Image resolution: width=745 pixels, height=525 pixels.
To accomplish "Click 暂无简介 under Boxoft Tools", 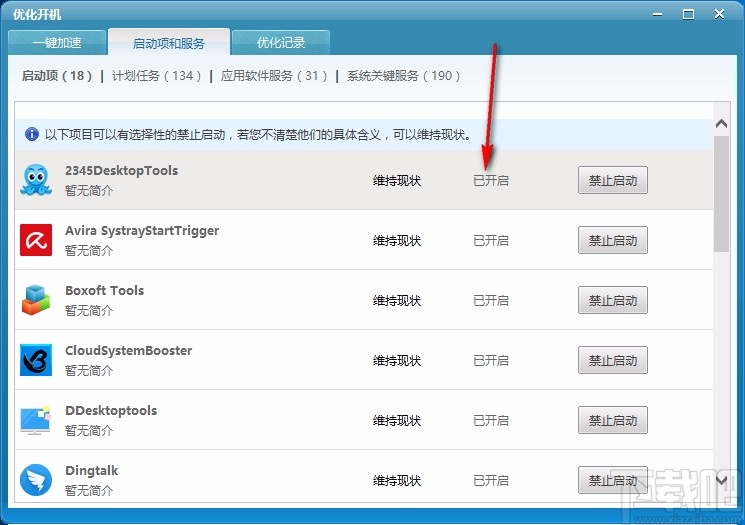I will click(89, 311).
